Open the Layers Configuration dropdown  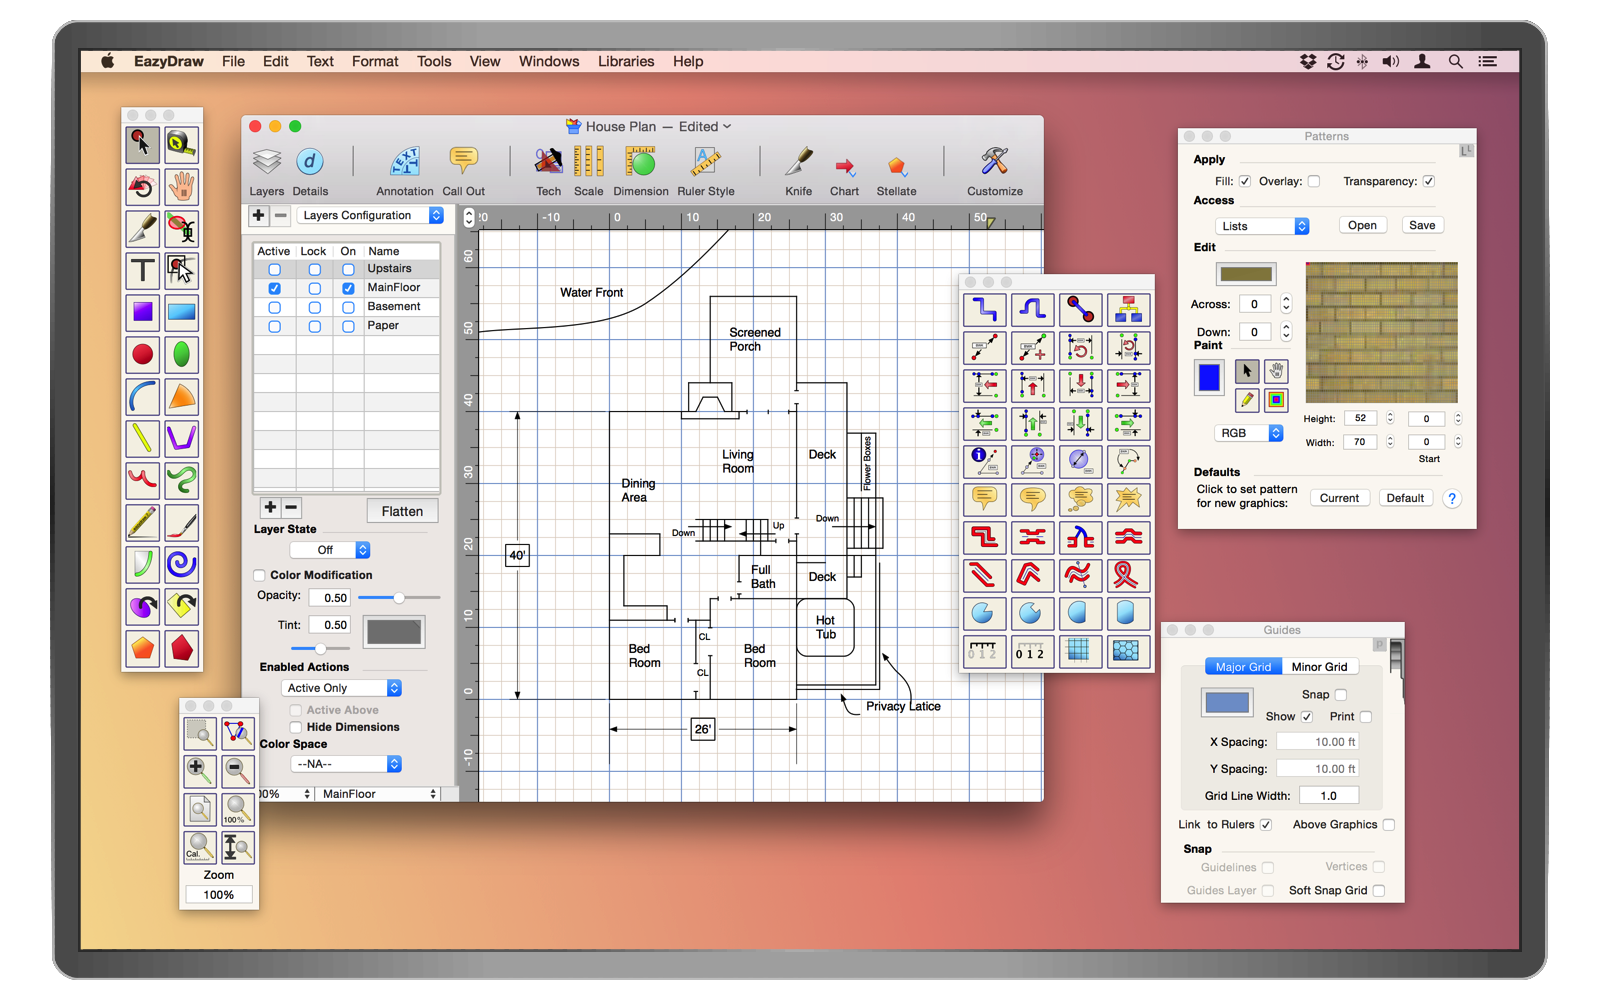(x=371, y=216)
